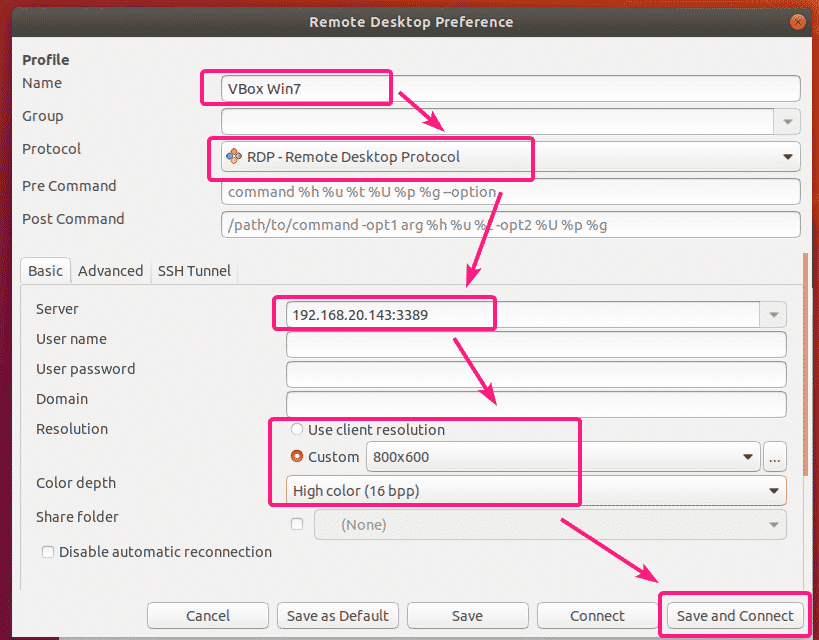Click the User name input field
819x640 pixels.
coord(535,344)
